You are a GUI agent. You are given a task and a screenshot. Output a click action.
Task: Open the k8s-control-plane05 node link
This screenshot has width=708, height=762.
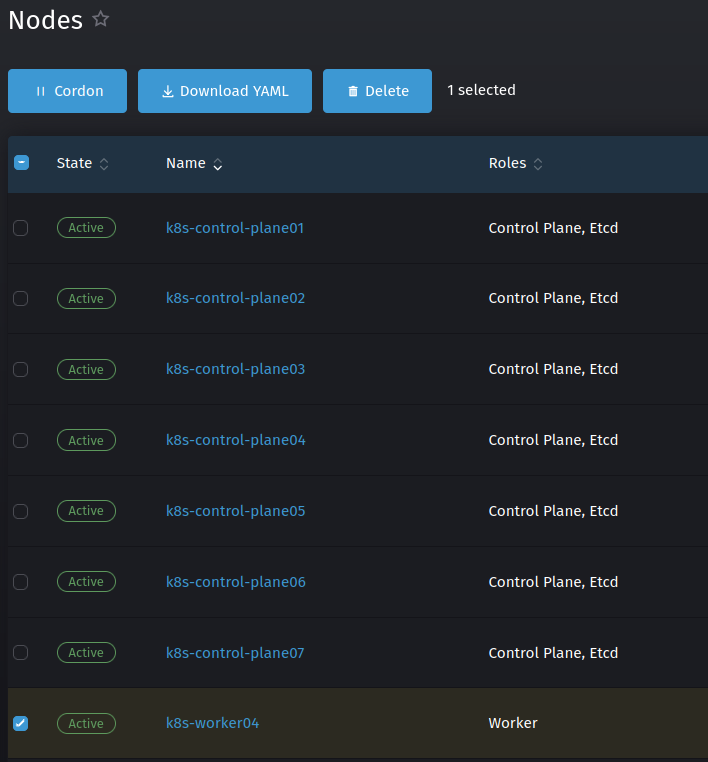(236, 511)
